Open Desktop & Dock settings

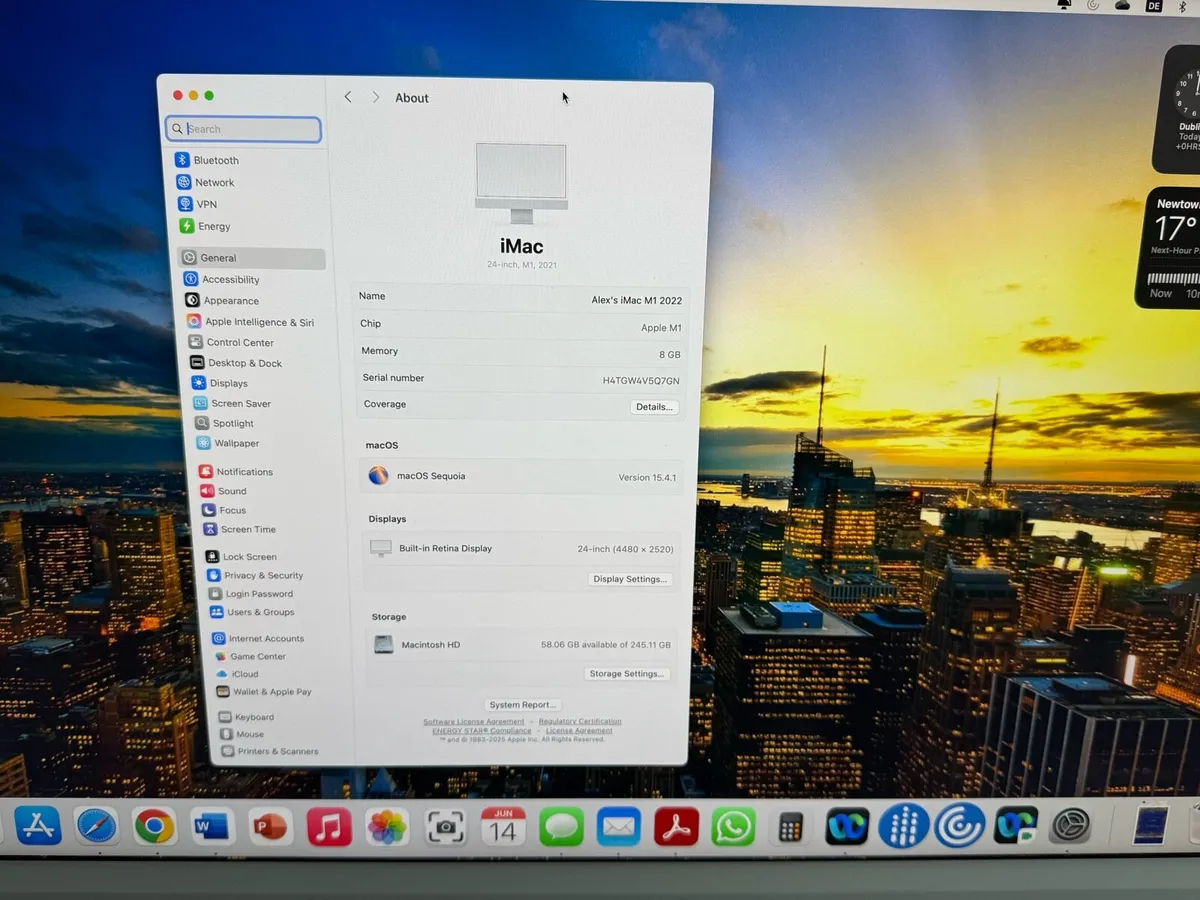[x=237, y=363]
